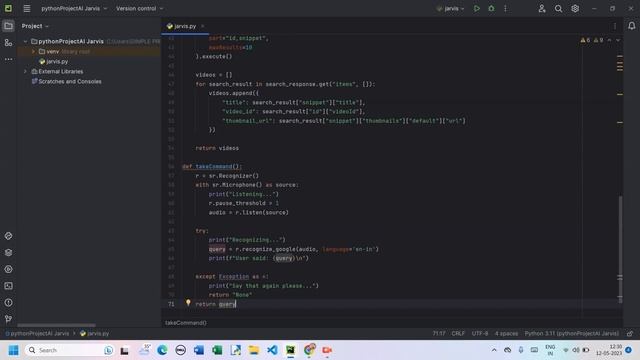Open jarvis run configuration dropdown
Image resolution: width=640 pixels, height=360 pixels.
pyautogui.click(x=450, y=8)
